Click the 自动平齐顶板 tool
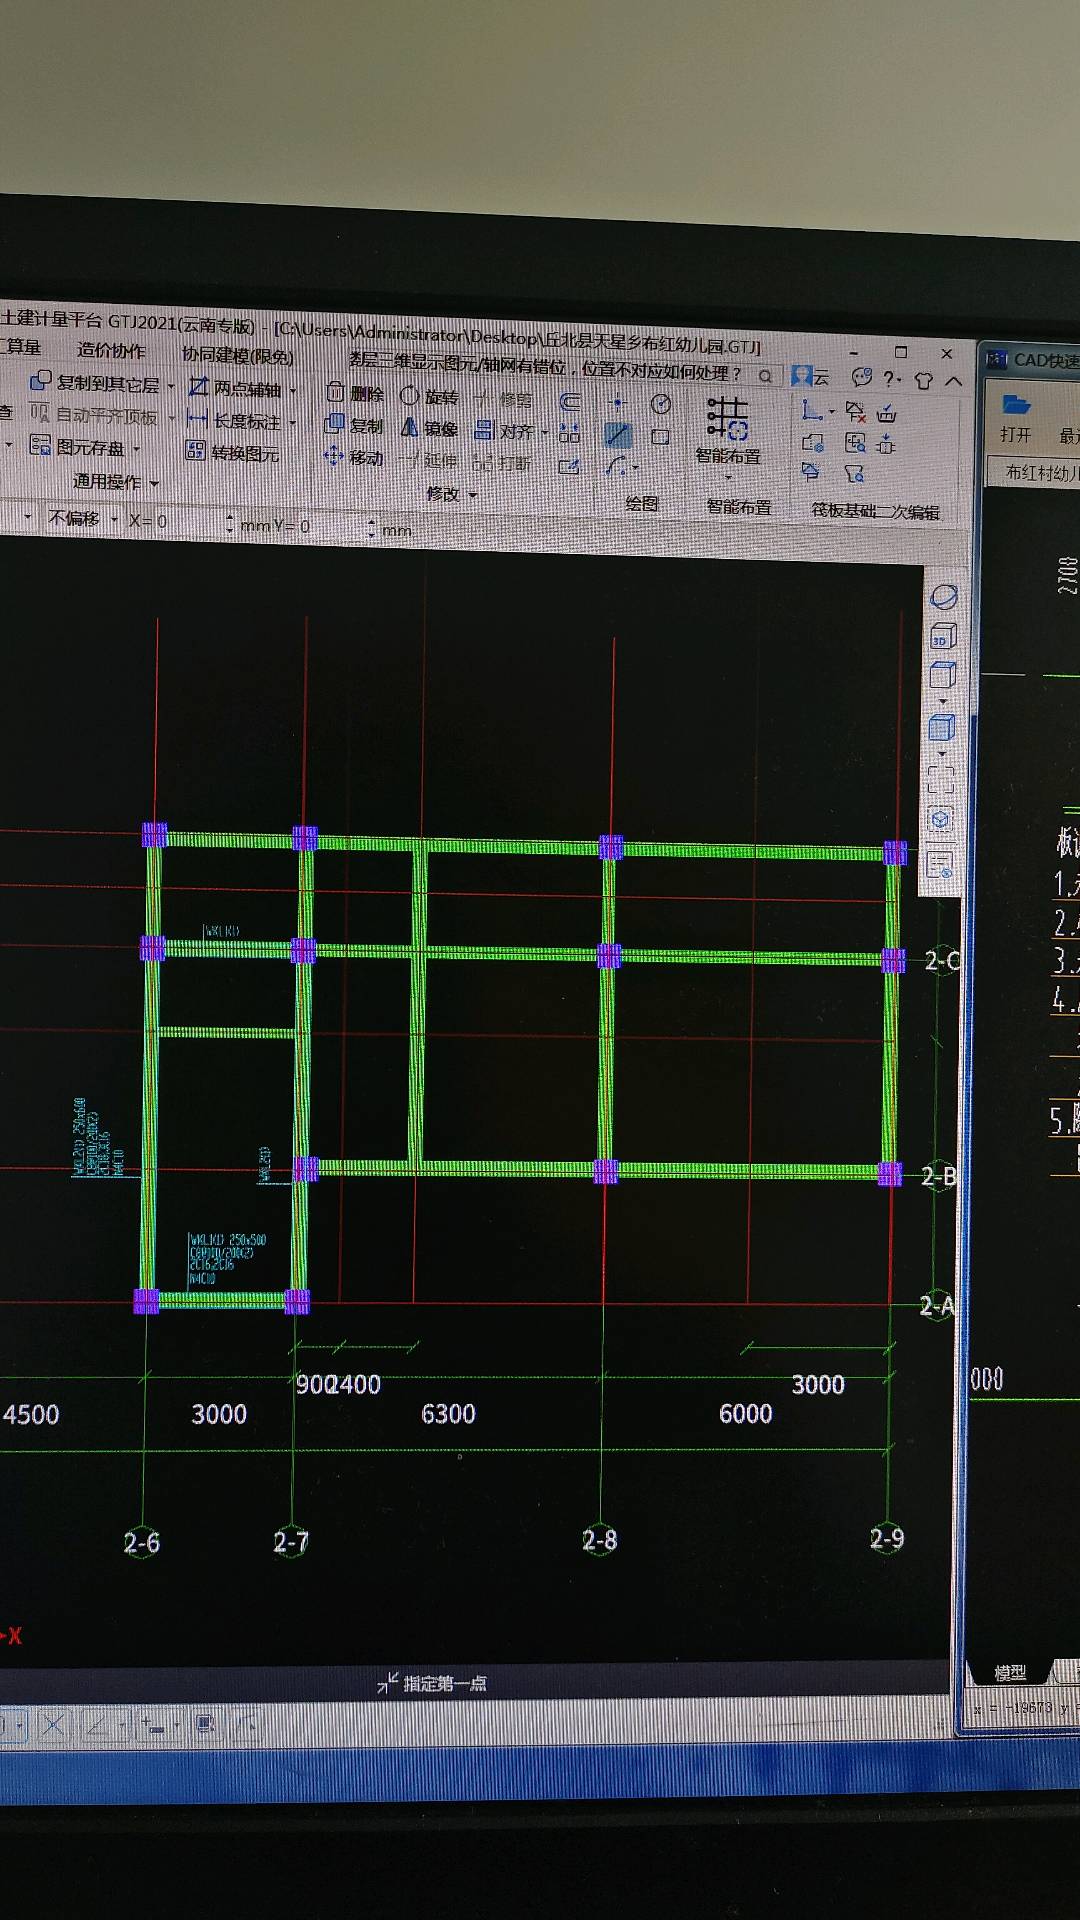Viewport: 1080px width, 1920px height. pyautogui.click(x=93, y=414)
